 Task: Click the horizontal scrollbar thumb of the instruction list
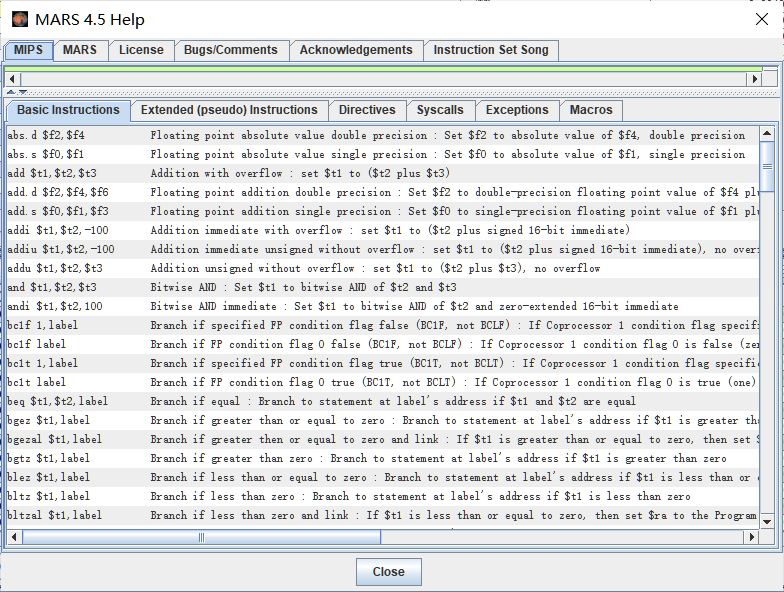point(202,537)
